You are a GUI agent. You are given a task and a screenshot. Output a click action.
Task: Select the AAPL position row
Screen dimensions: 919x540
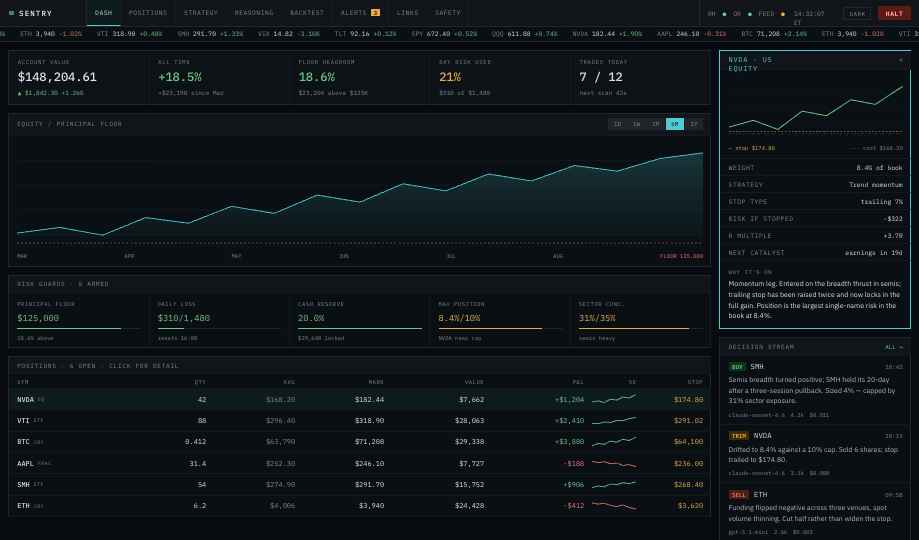[x=360, y=464]
